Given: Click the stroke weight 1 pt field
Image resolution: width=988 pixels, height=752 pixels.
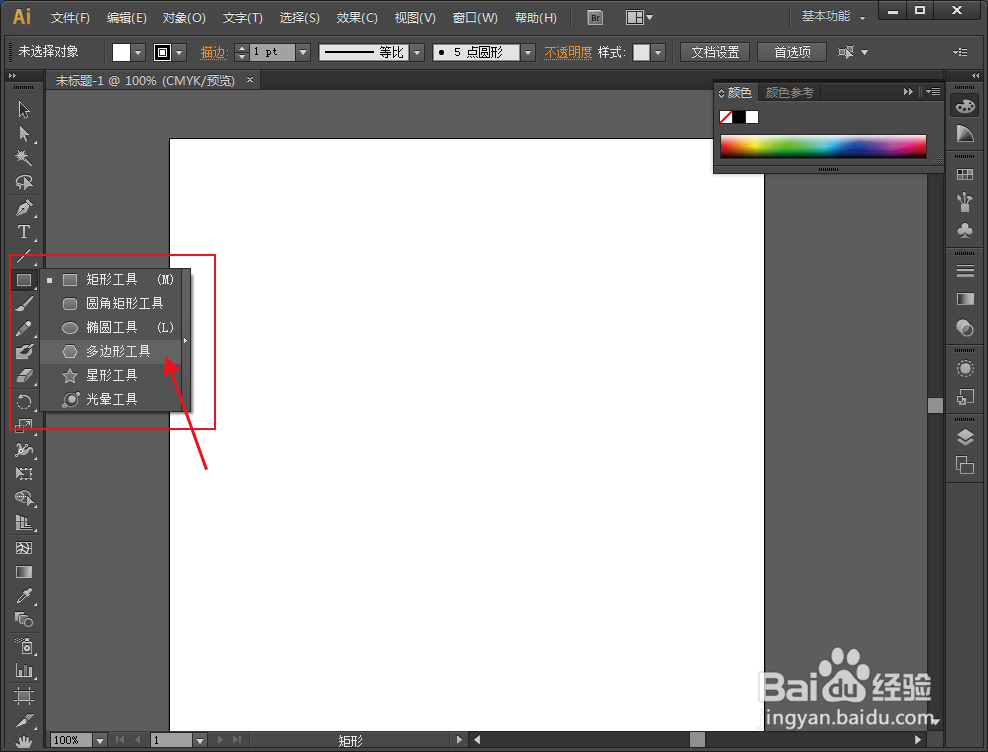Looking at the screenshot, I should (x=273, y=52).
